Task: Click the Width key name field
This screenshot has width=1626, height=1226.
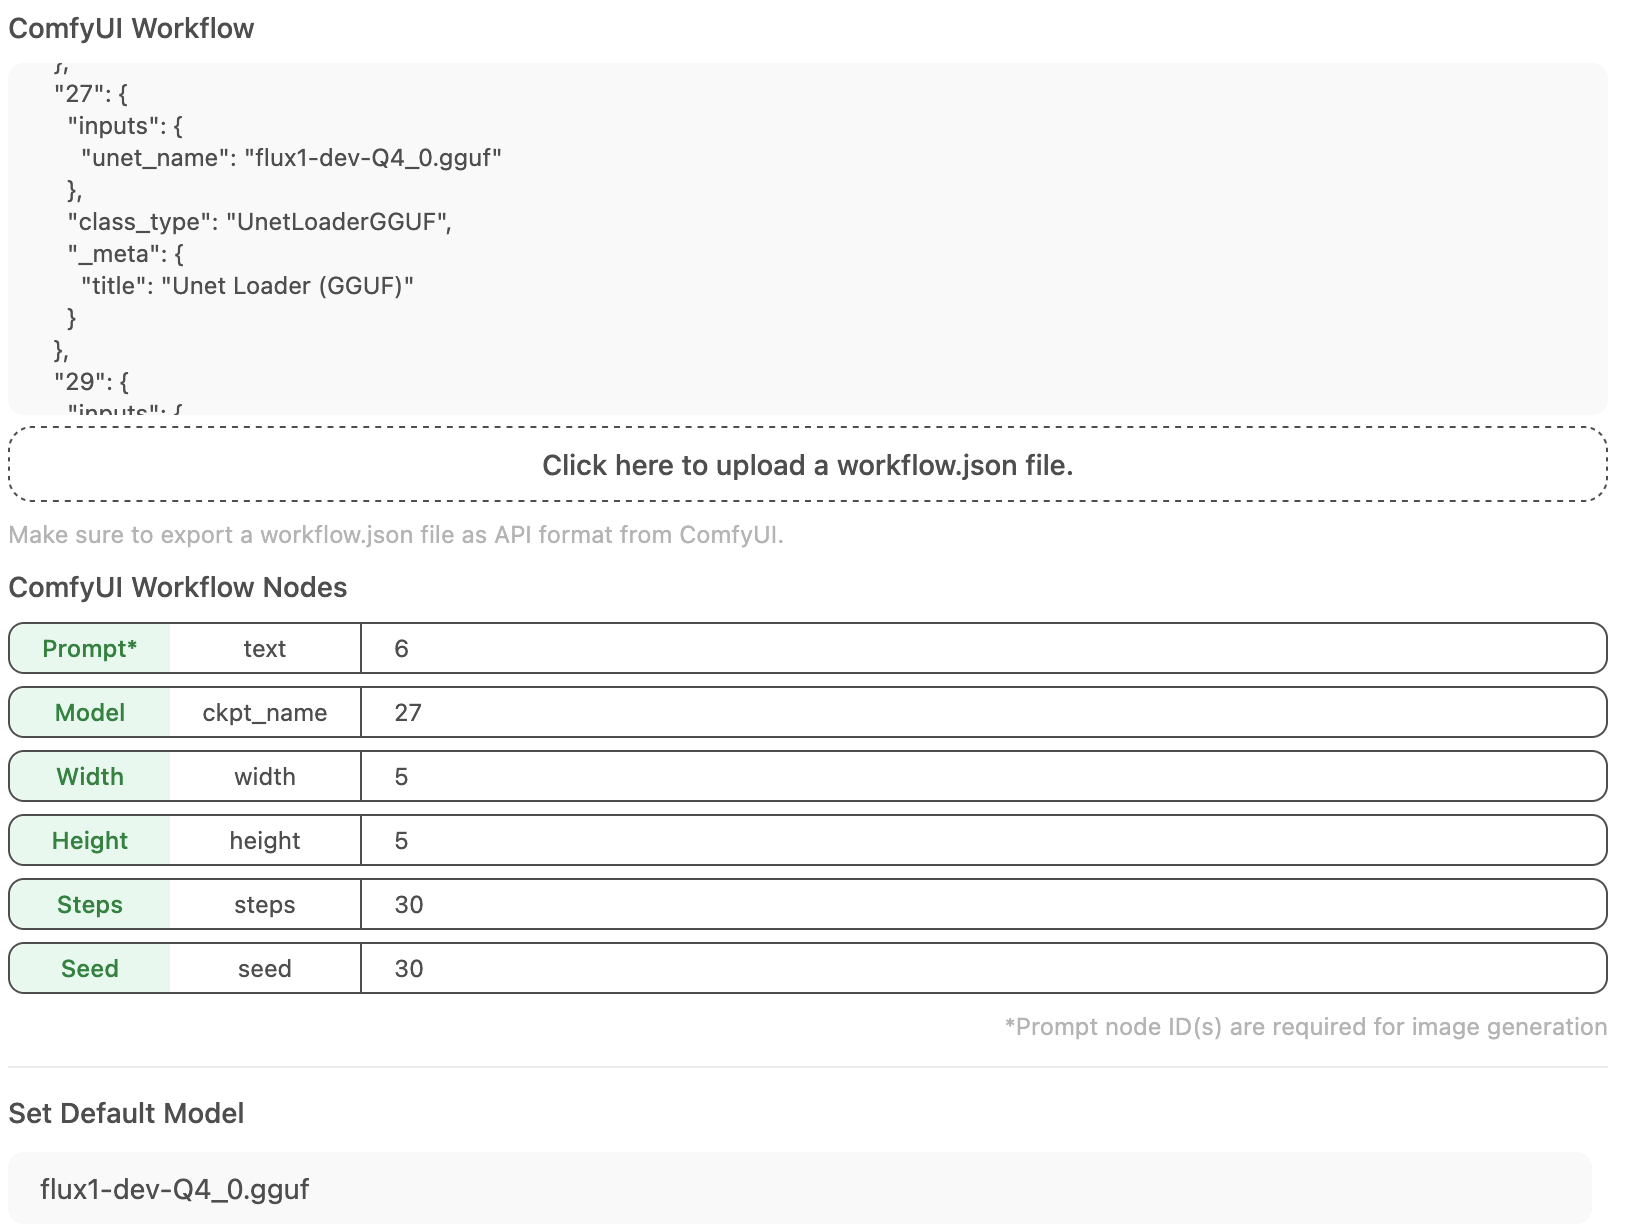Action: point(265,777)
